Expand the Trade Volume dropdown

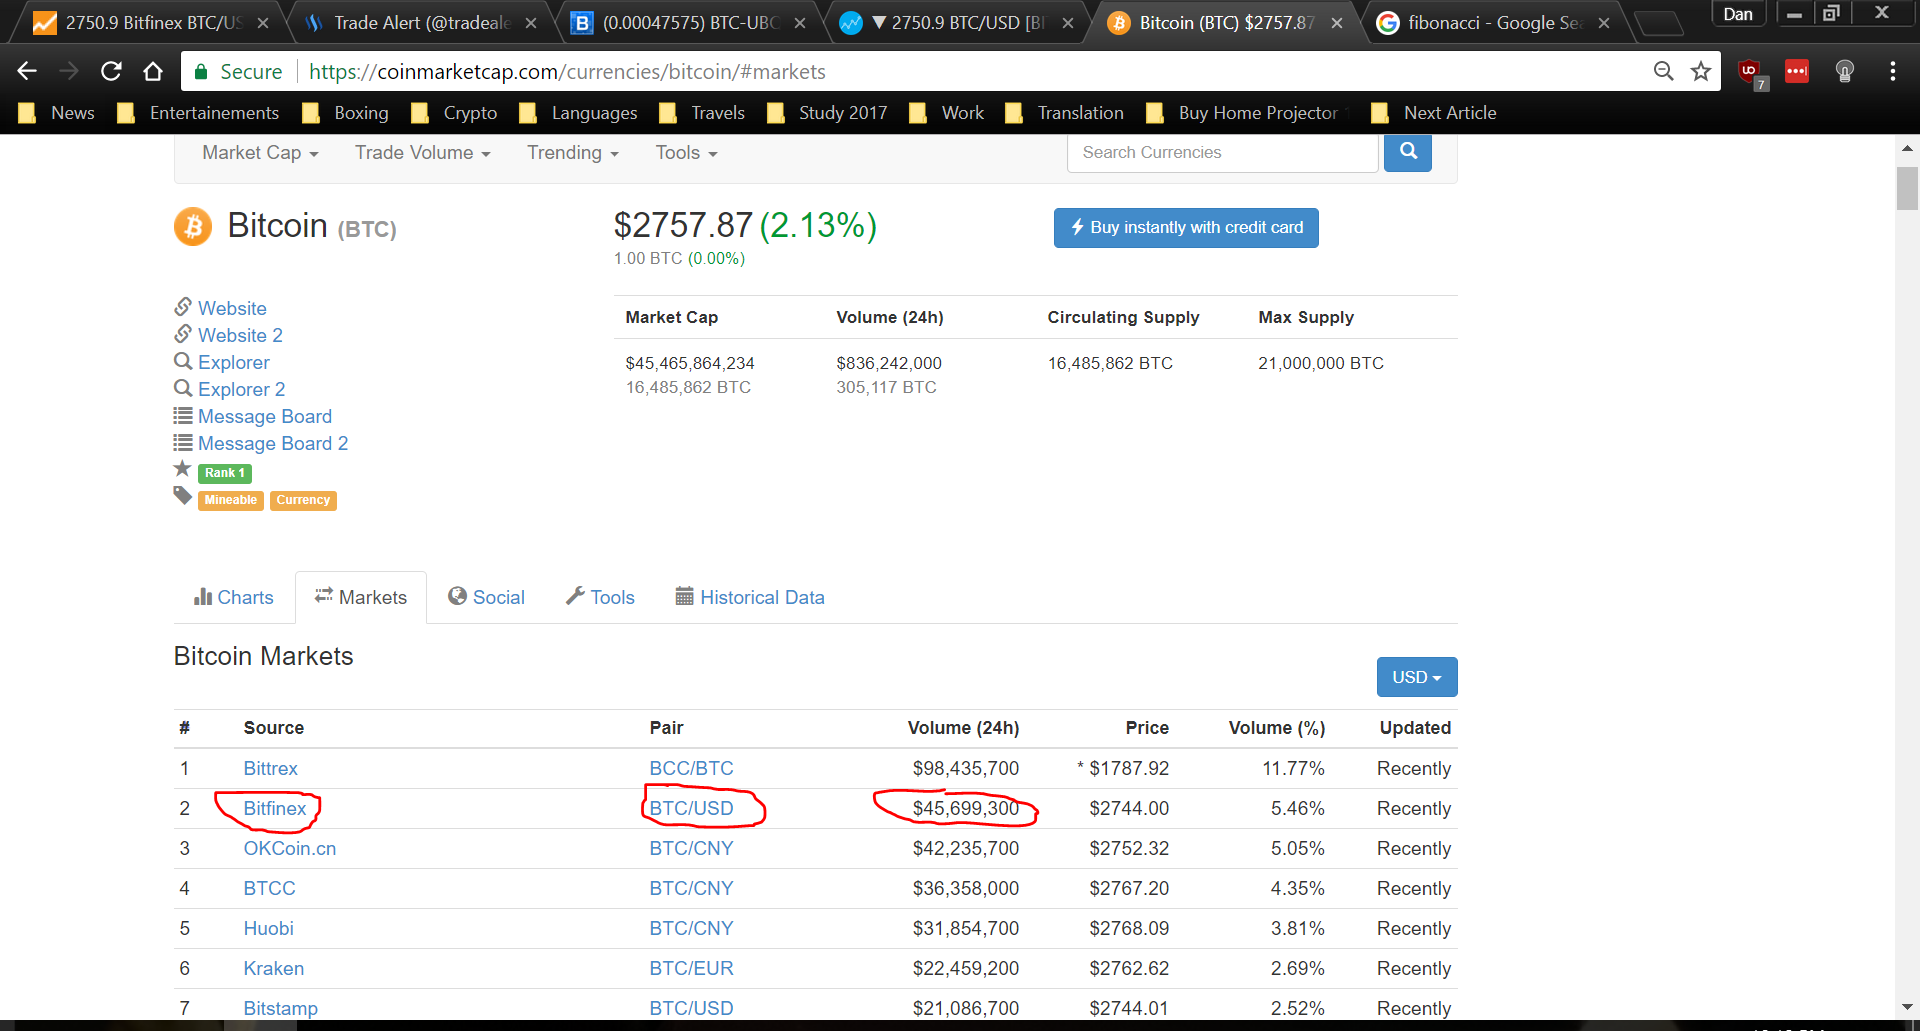pos(423,153)
